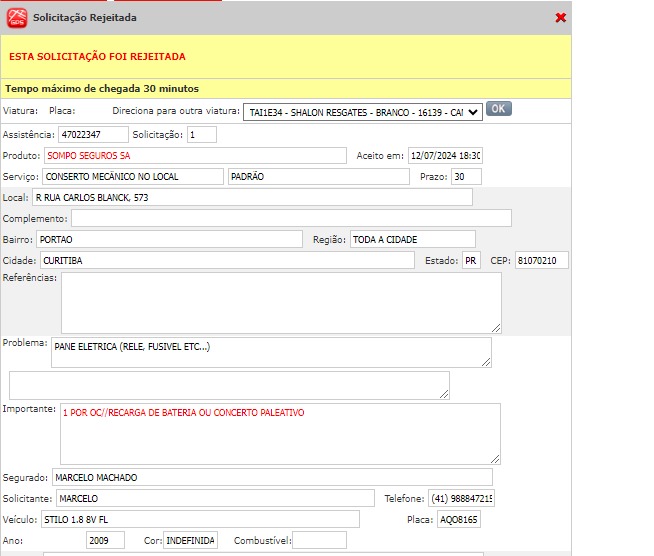
Task: Select the Solicitação number field
Action: 201,134
